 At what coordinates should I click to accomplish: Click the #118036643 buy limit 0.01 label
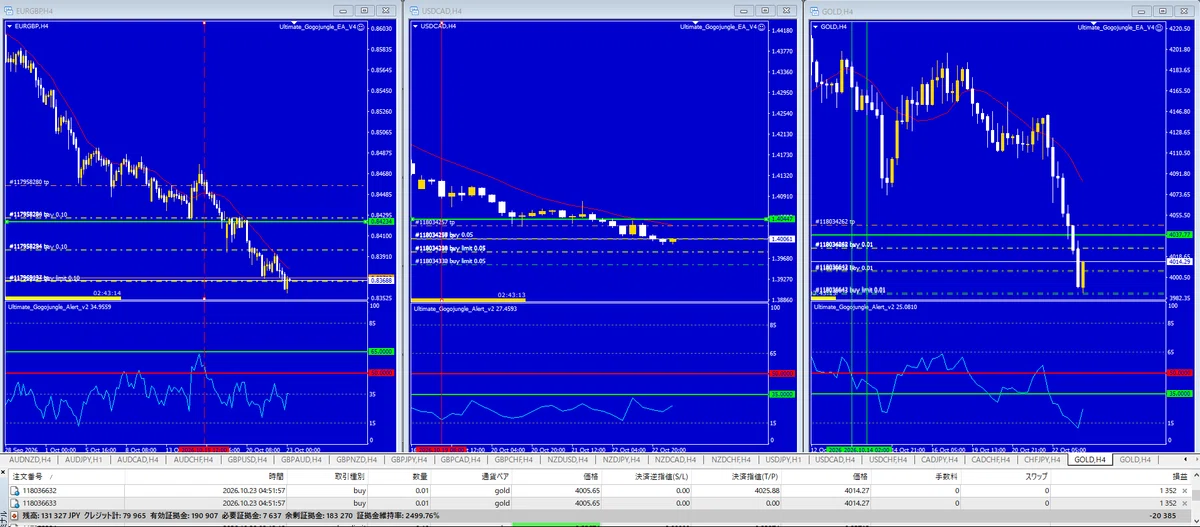click(851, 290)
